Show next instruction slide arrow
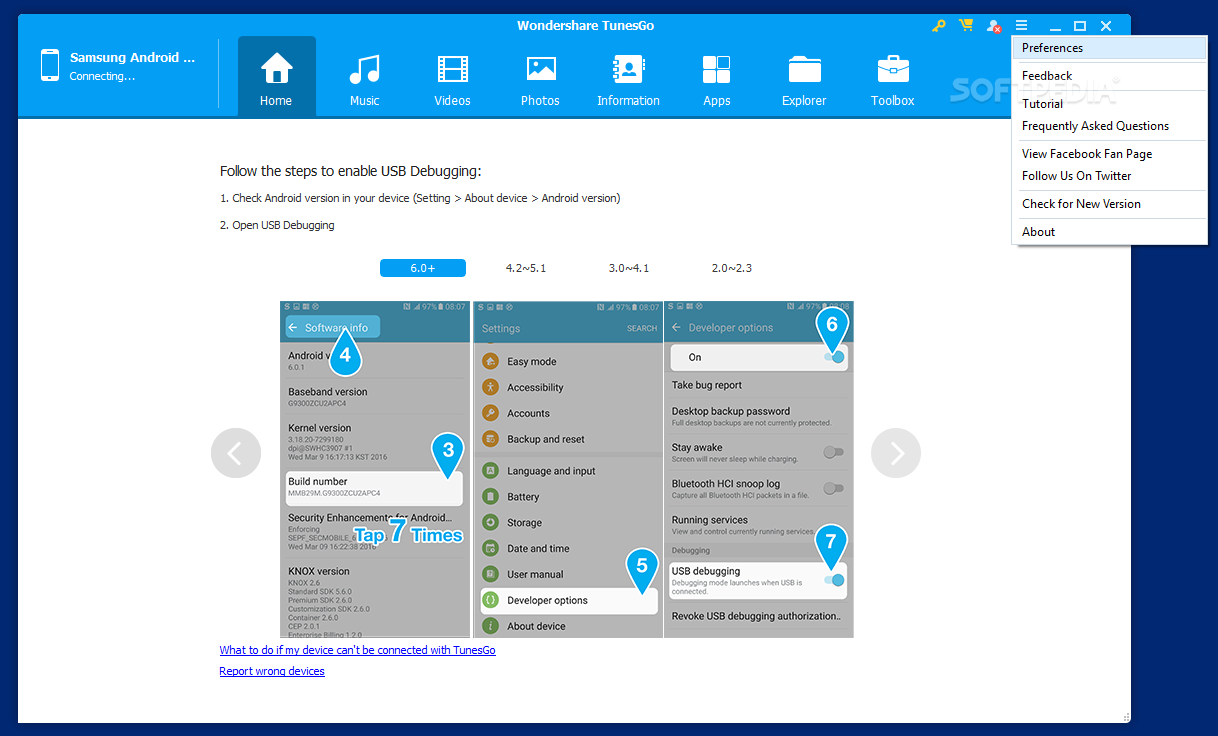1218x736 pixels. (896, 453)
